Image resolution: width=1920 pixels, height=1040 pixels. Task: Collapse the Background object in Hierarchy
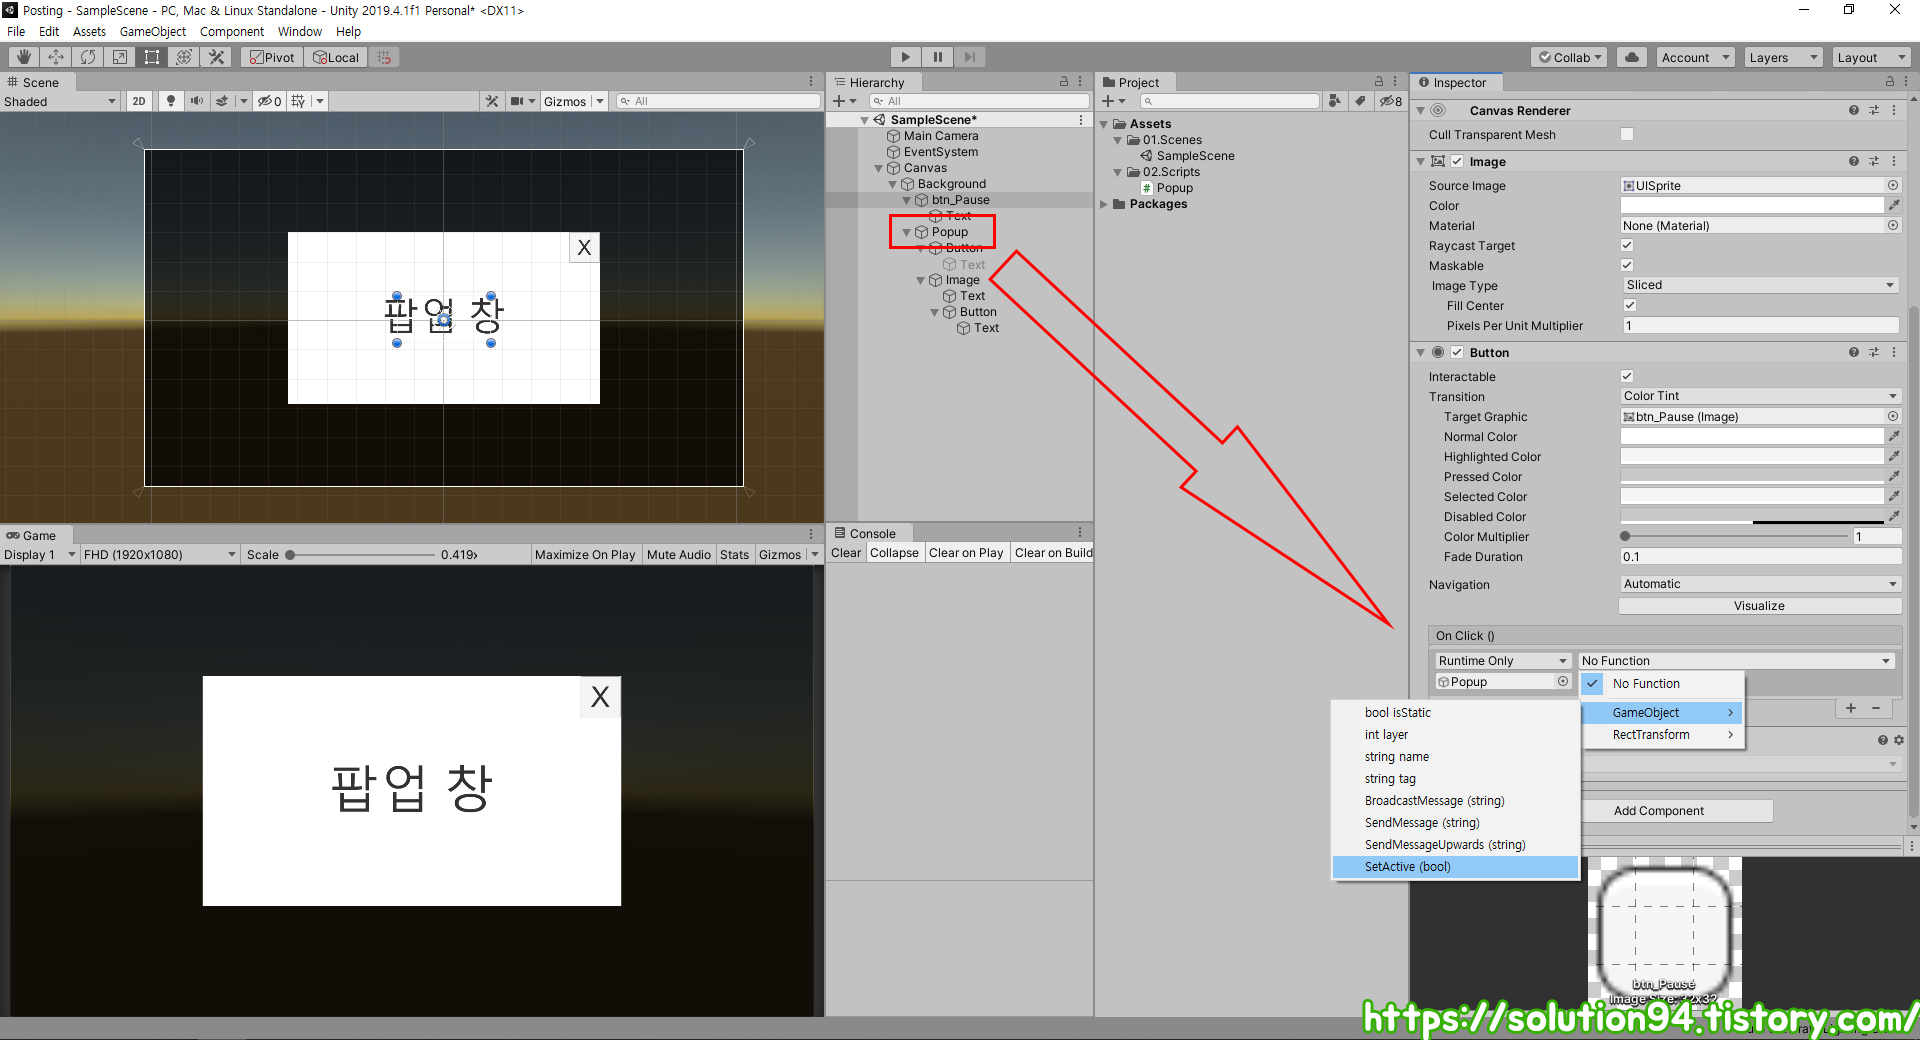pos(893,184)
